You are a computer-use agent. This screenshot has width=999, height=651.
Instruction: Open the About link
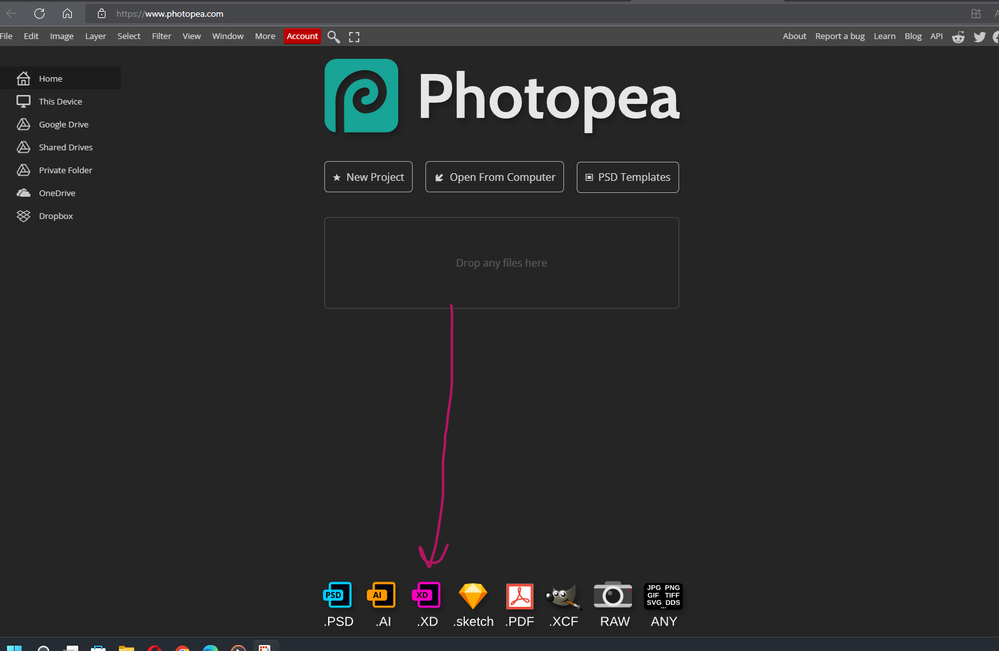pyautogui.click(x=794, y=36)
